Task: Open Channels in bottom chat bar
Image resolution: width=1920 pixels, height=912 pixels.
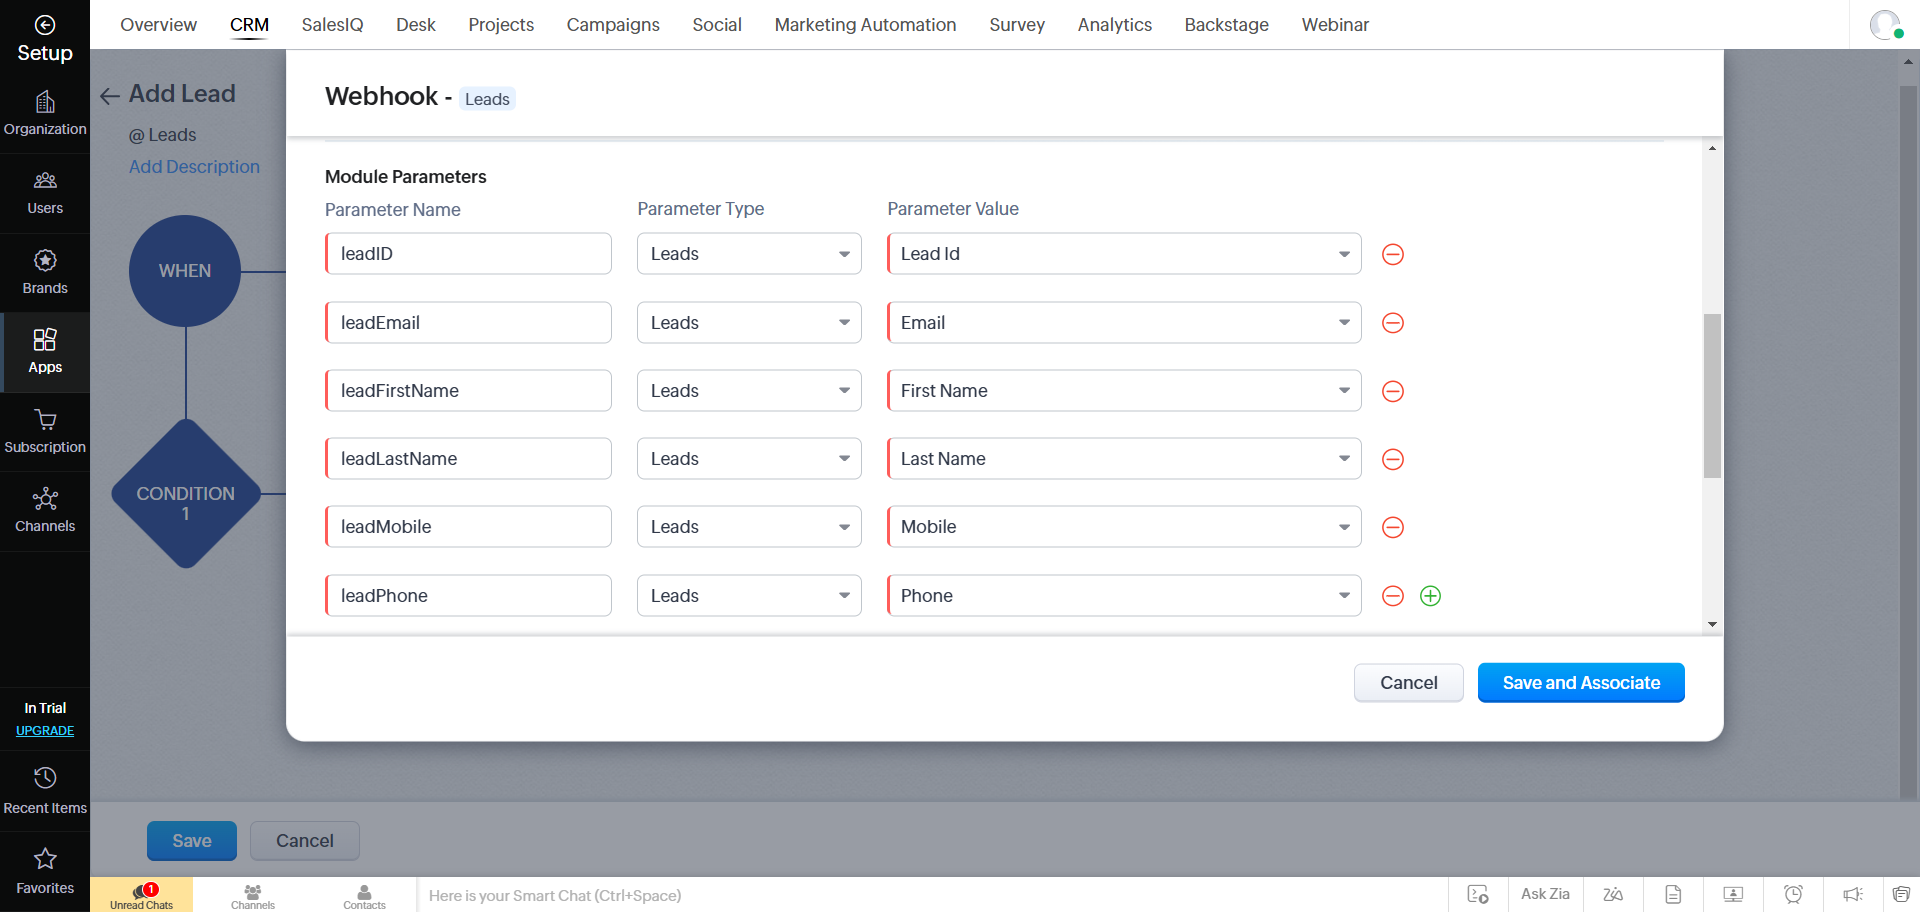Action: click(x=252, y=895)
